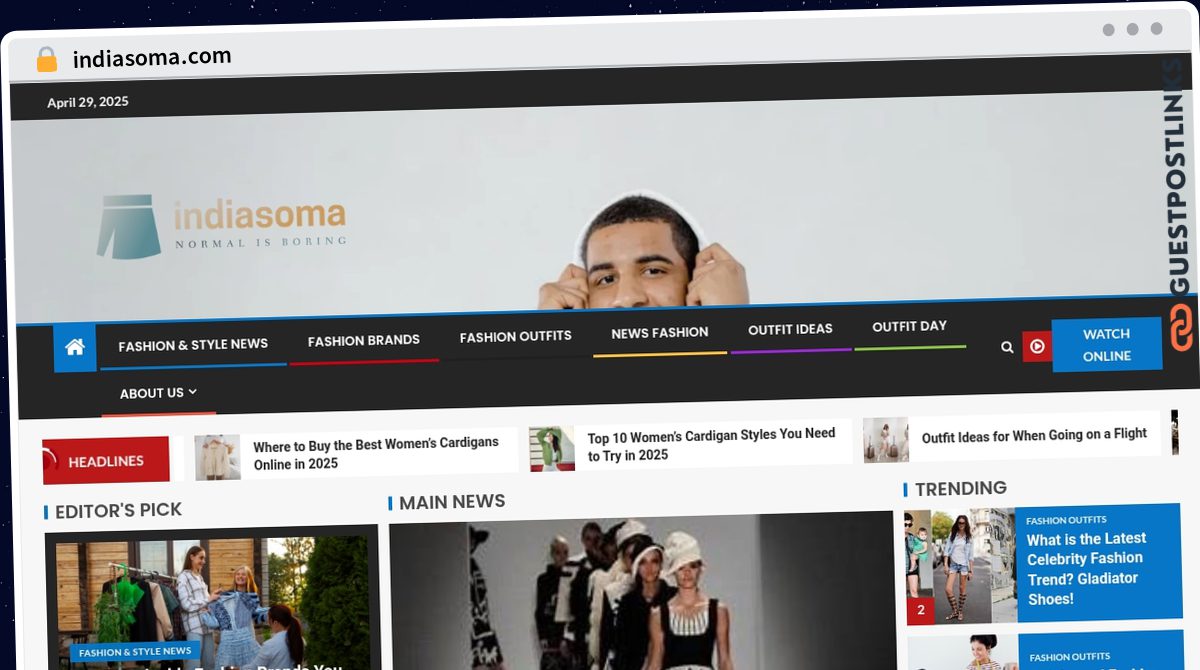Click the home icon in navigation bar

coord(75,348)
